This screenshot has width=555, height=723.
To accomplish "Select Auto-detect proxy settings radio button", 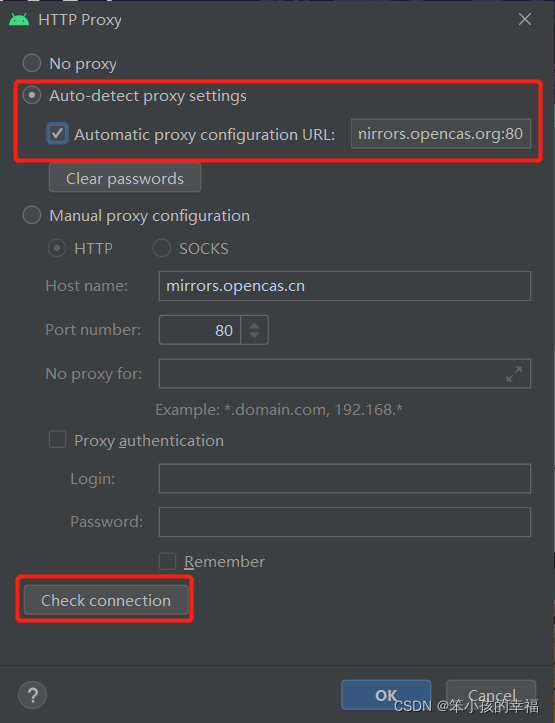I will [32, 95].
